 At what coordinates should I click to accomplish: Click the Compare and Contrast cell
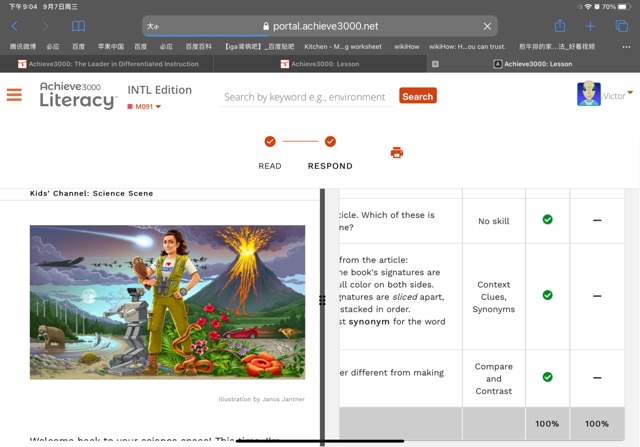[x=493, y=378]
